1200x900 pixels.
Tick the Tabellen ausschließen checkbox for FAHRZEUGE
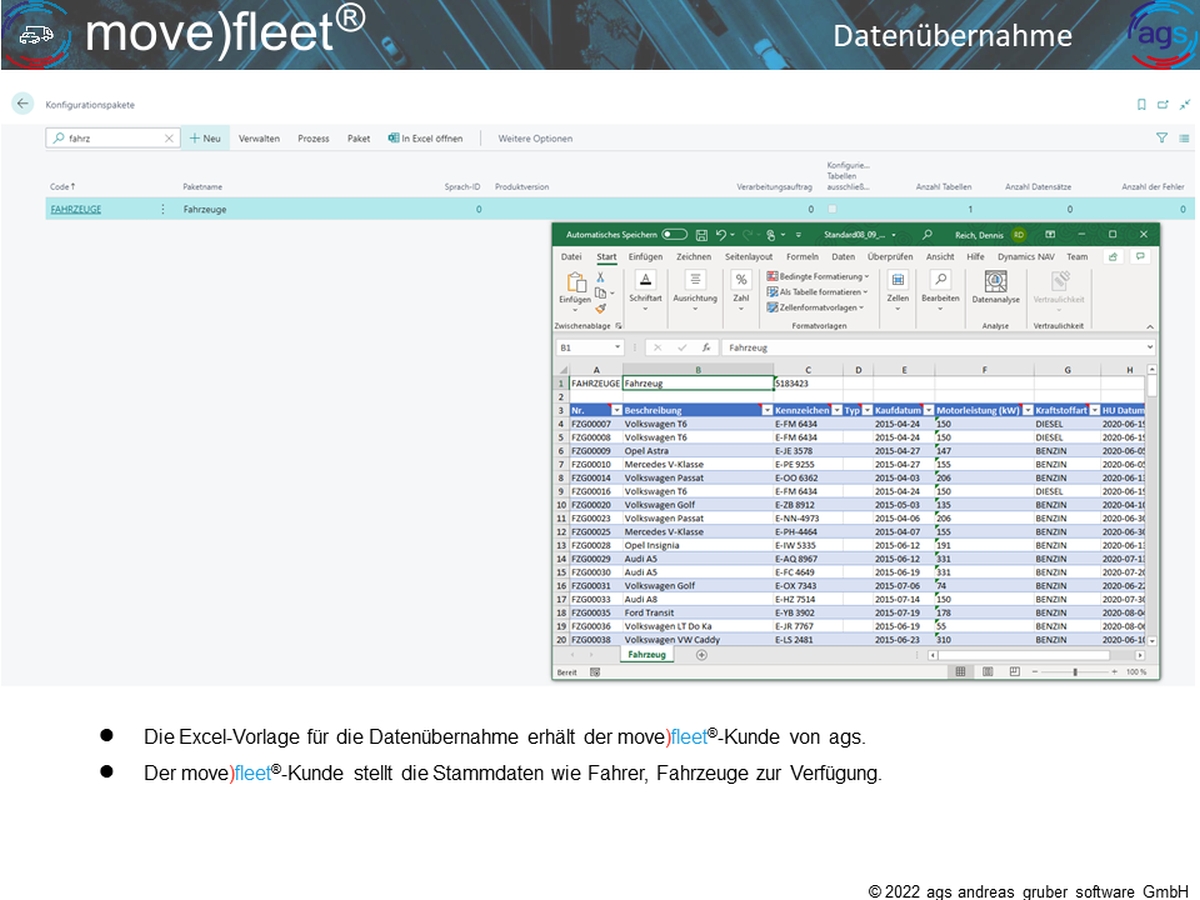pyautogui.click(x=831, y=209)
